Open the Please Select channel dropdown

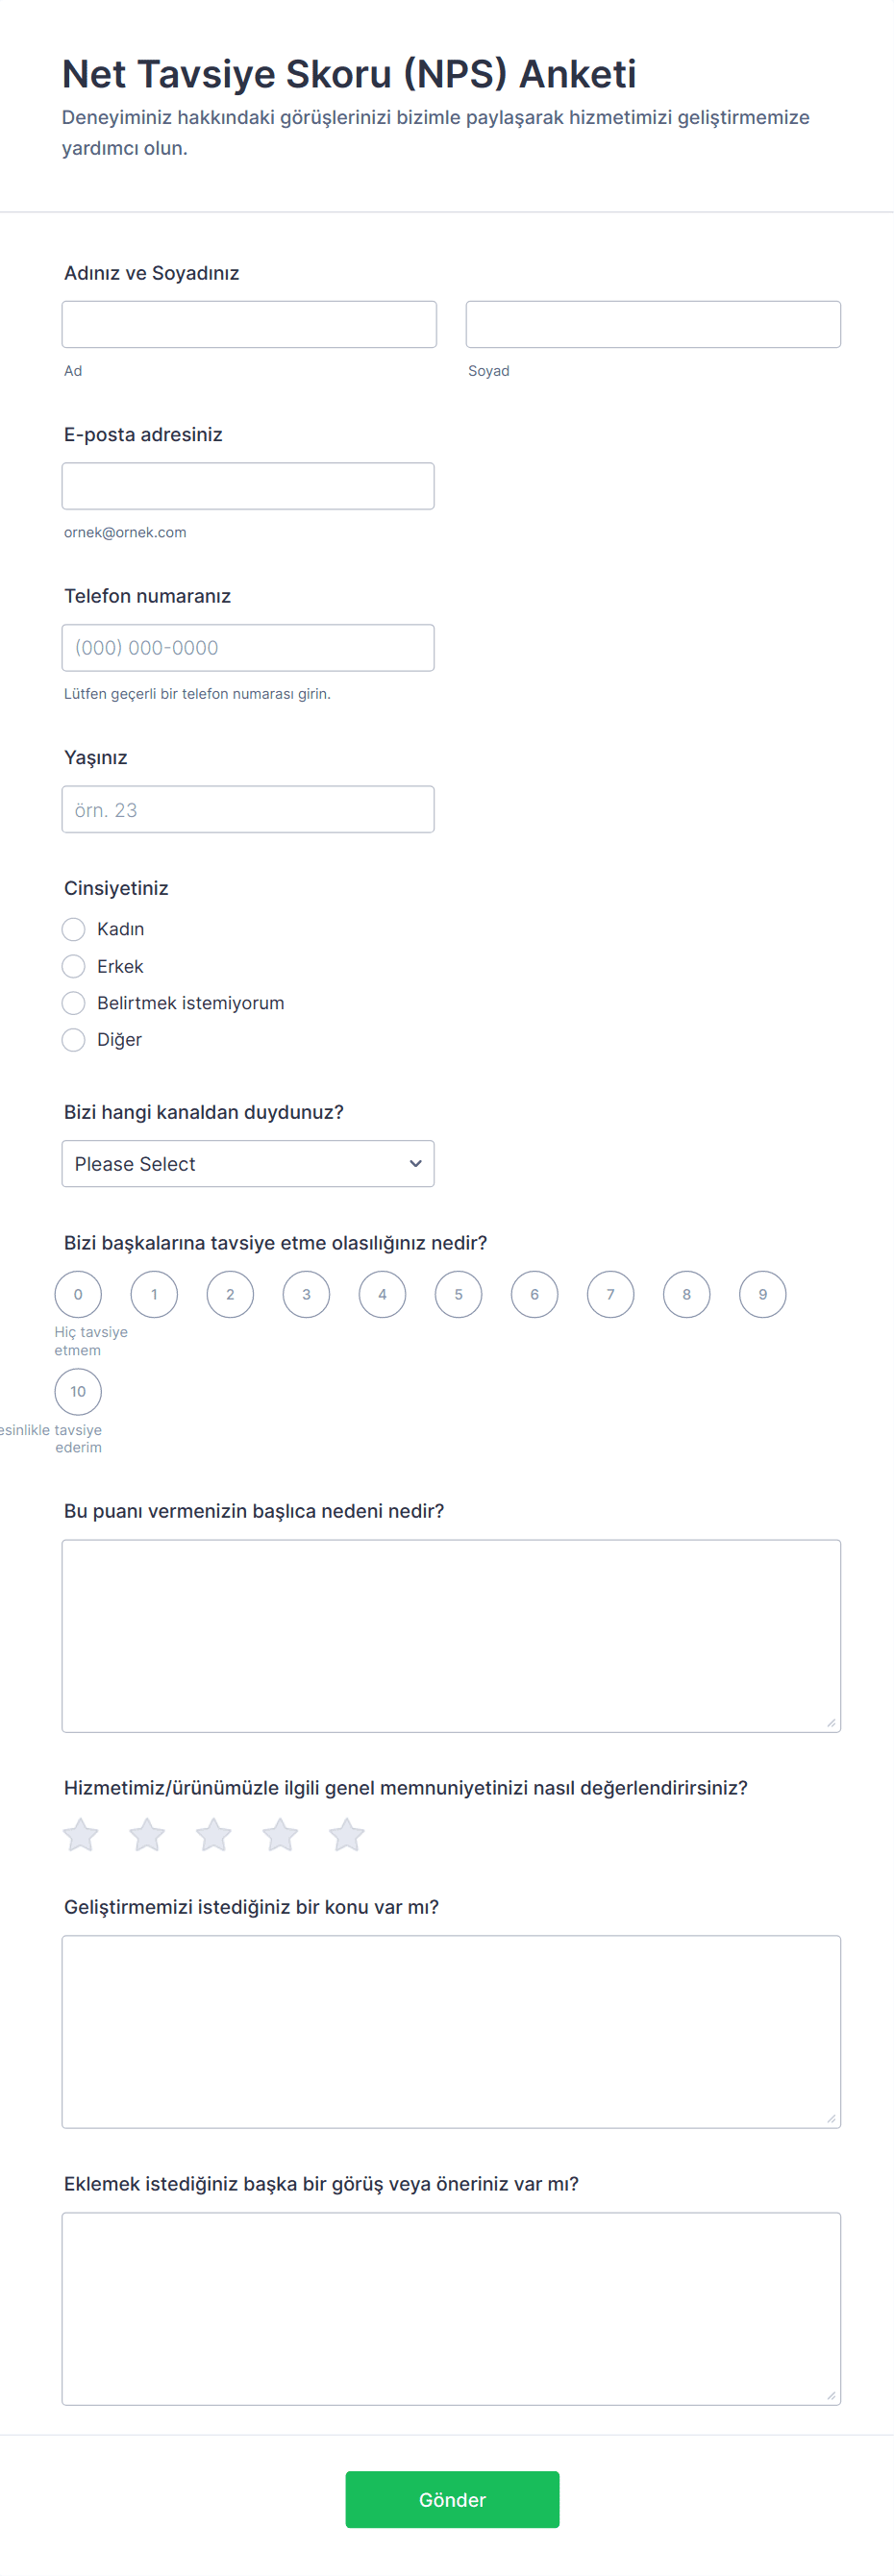point(248,1164)
